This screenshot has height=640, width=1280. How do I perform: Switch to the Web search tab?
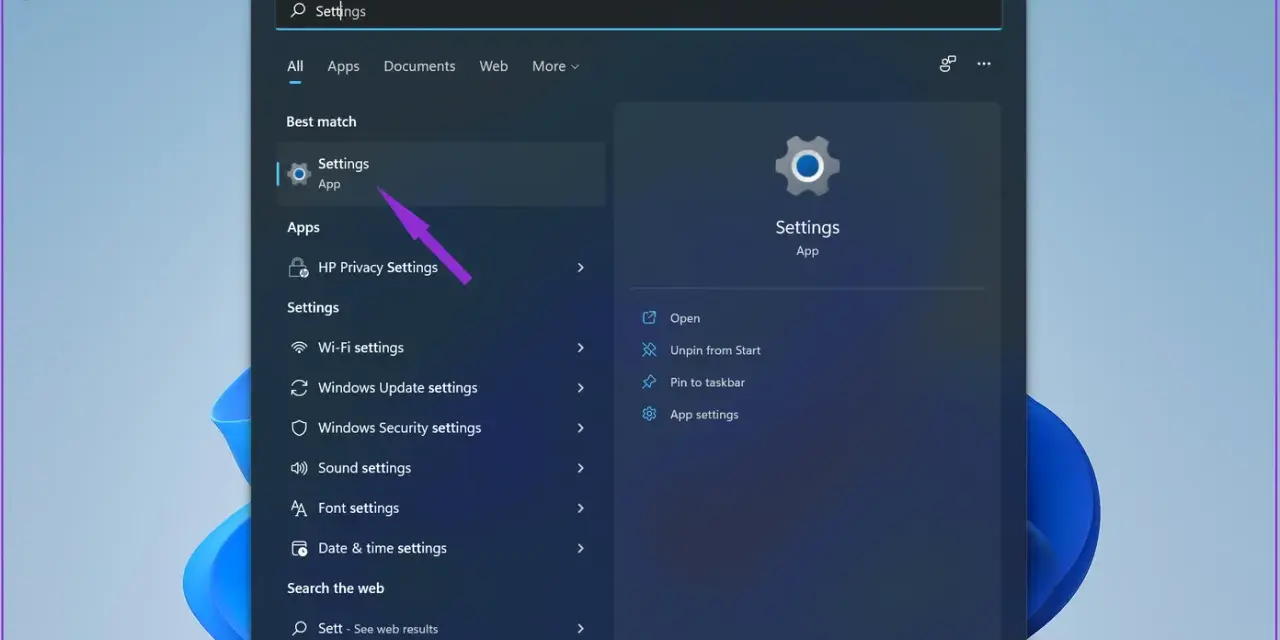coord(493,66)
